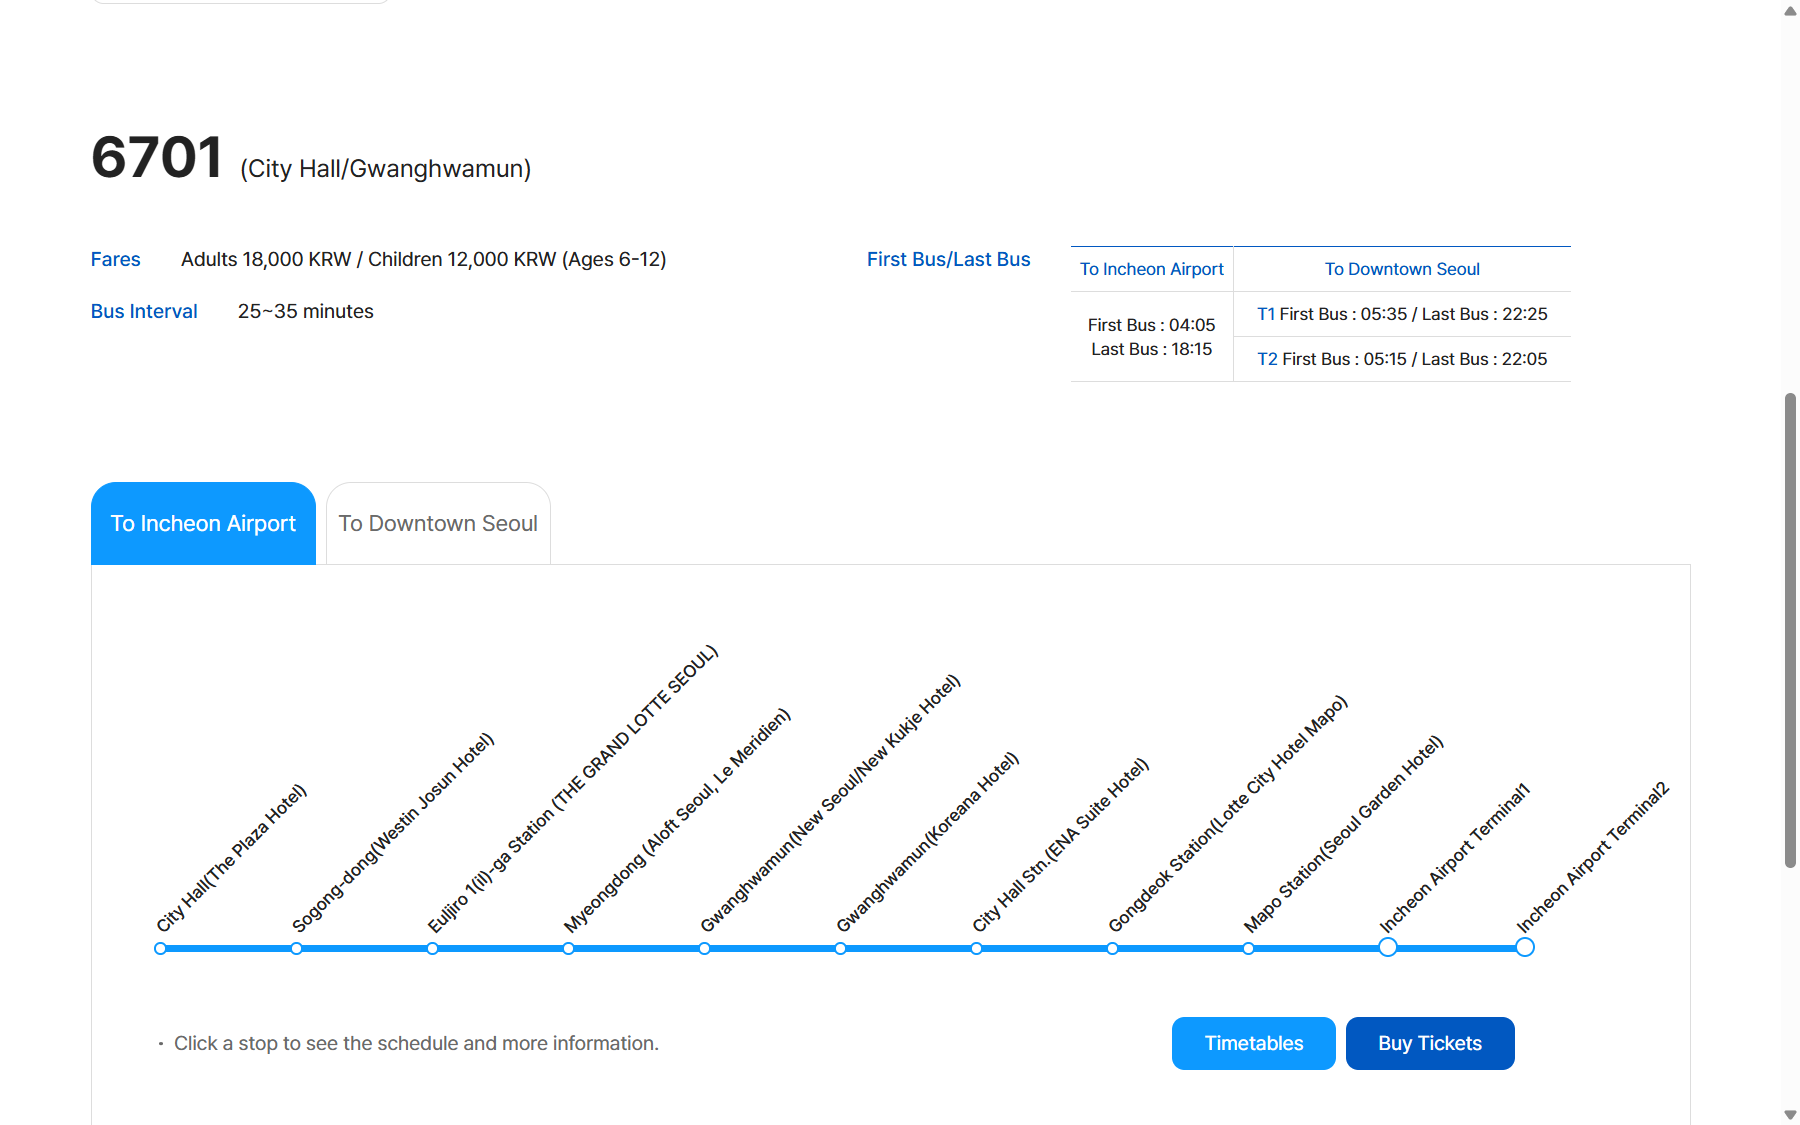Select the City Hall Stn. (ENA Suite Hotel) stop
Image resolution: width=1800 pixels, height=1125 pixels.
coord(976,948)
